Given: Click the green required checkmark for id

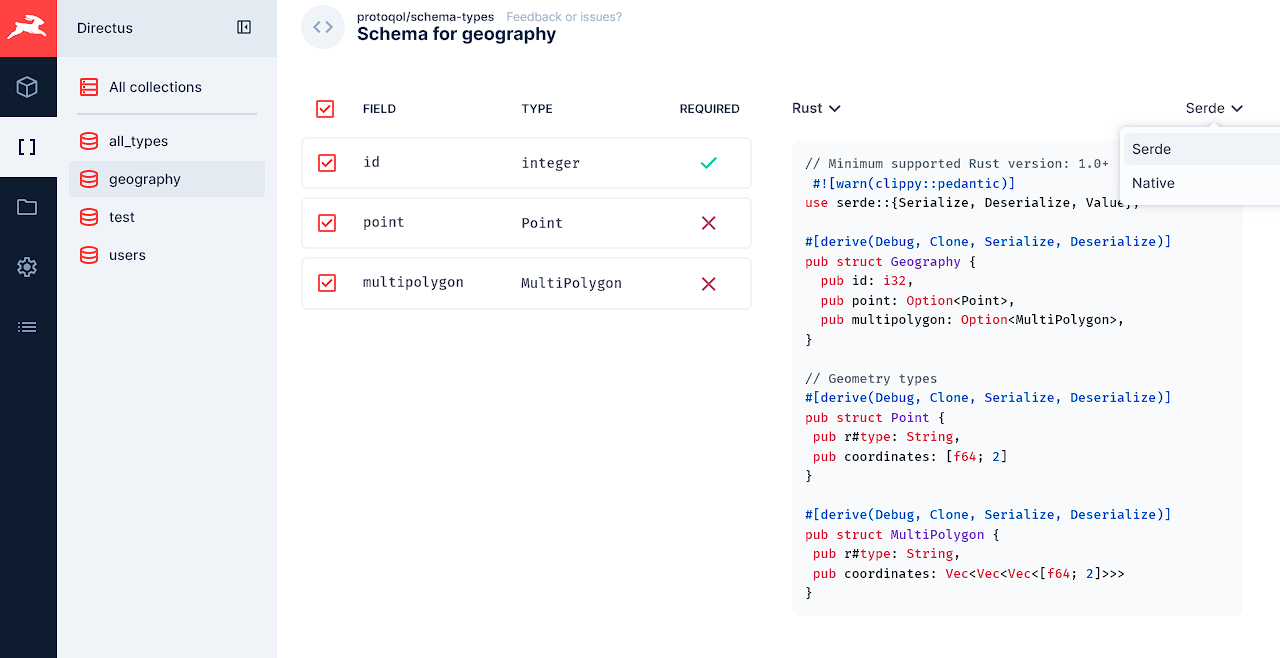Looking at the screenshot, I should [709, 163].
